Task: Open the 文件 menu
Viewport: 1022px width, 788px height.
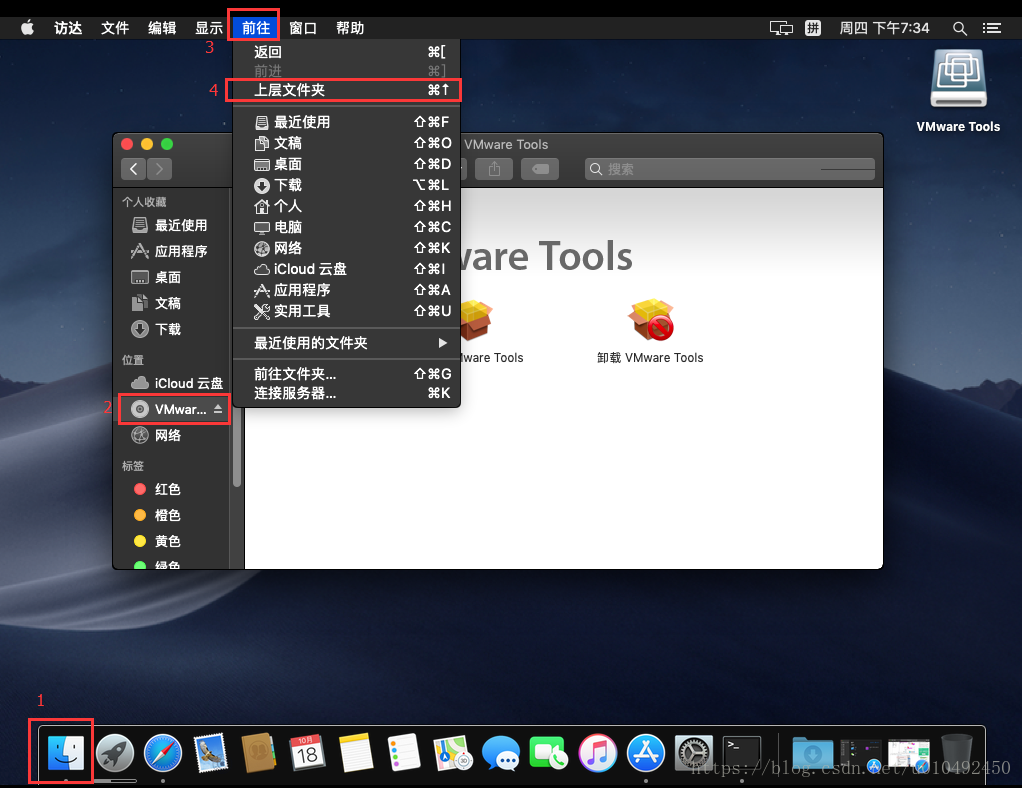Action: (x=115, y=28)
